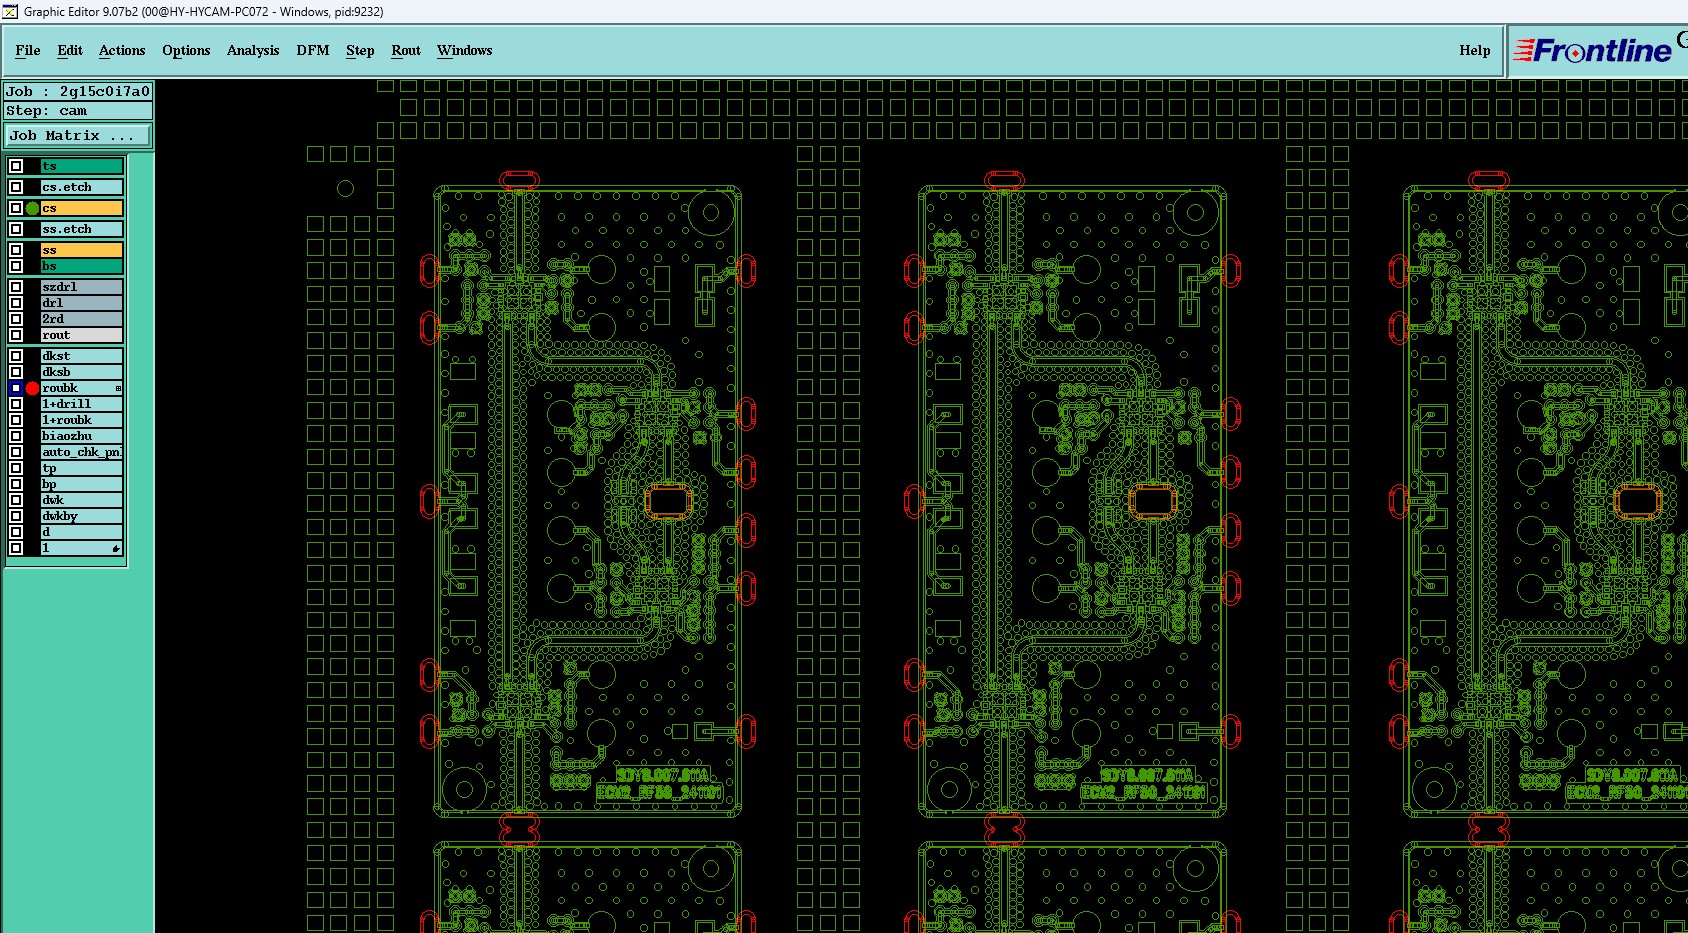Select the 1+roubk layer name
The width and height of the screenshot is (1688, 933).
click(x=82, y=420)
